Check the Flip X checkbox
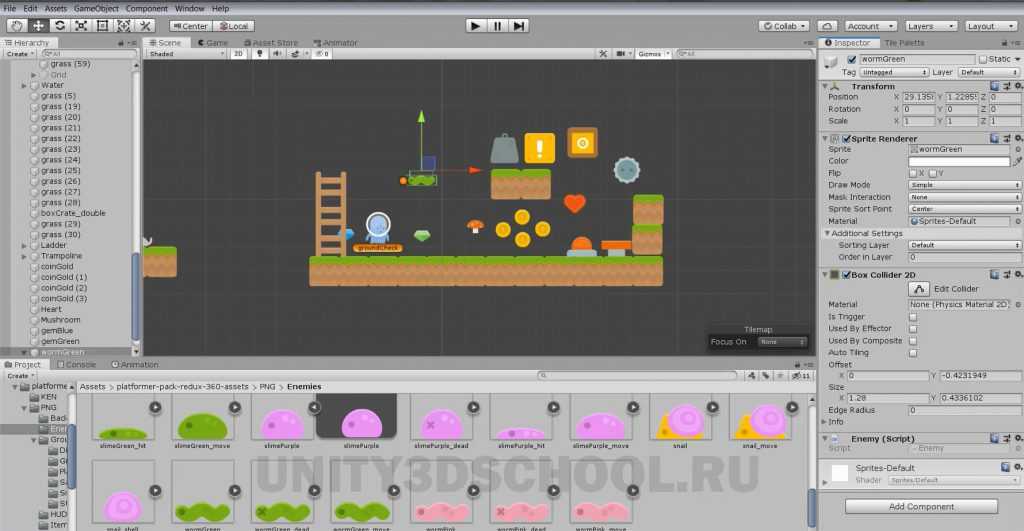This screenshot has height=531, width=1024. pyautogui.click(x=912, y=173)
